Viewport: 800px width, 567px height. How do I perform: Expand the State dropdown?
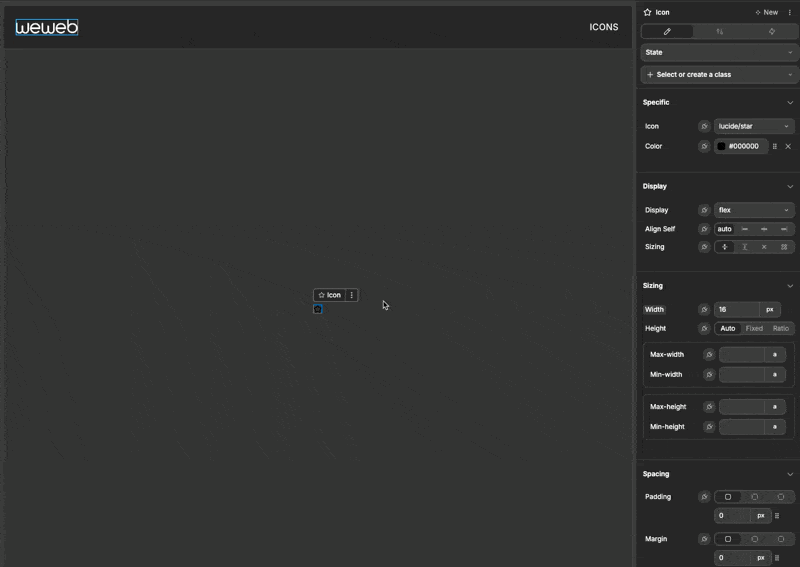(718, 52)
